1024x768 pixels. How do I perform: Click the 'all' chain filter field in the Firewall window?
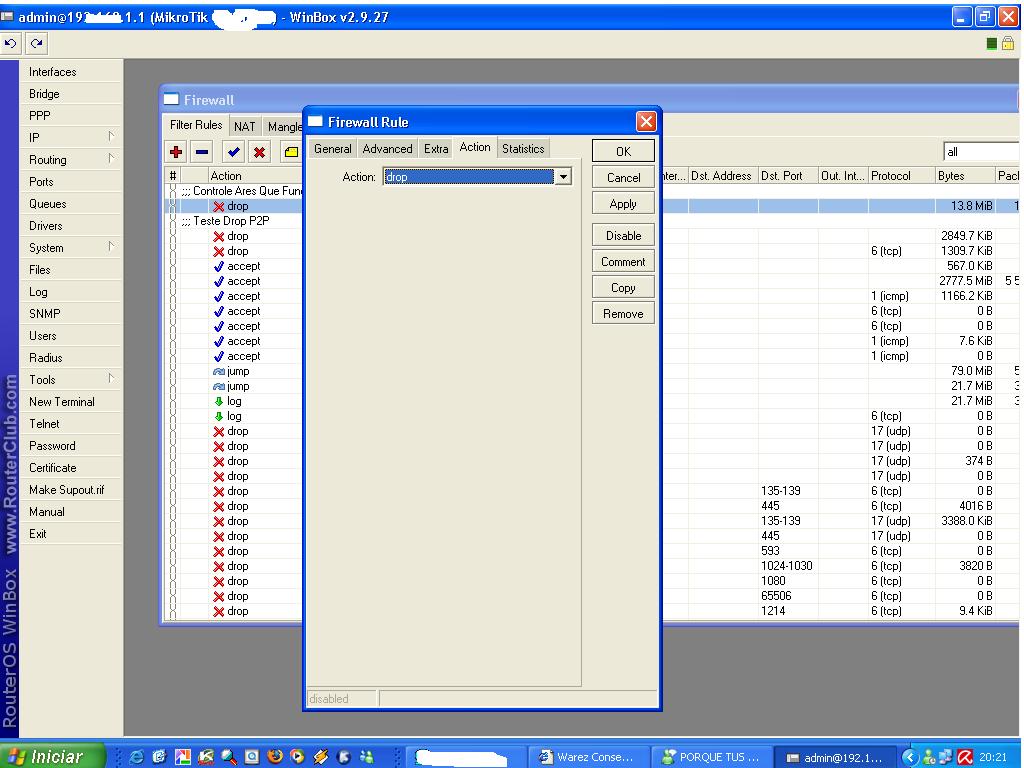[x=980, y=152]
